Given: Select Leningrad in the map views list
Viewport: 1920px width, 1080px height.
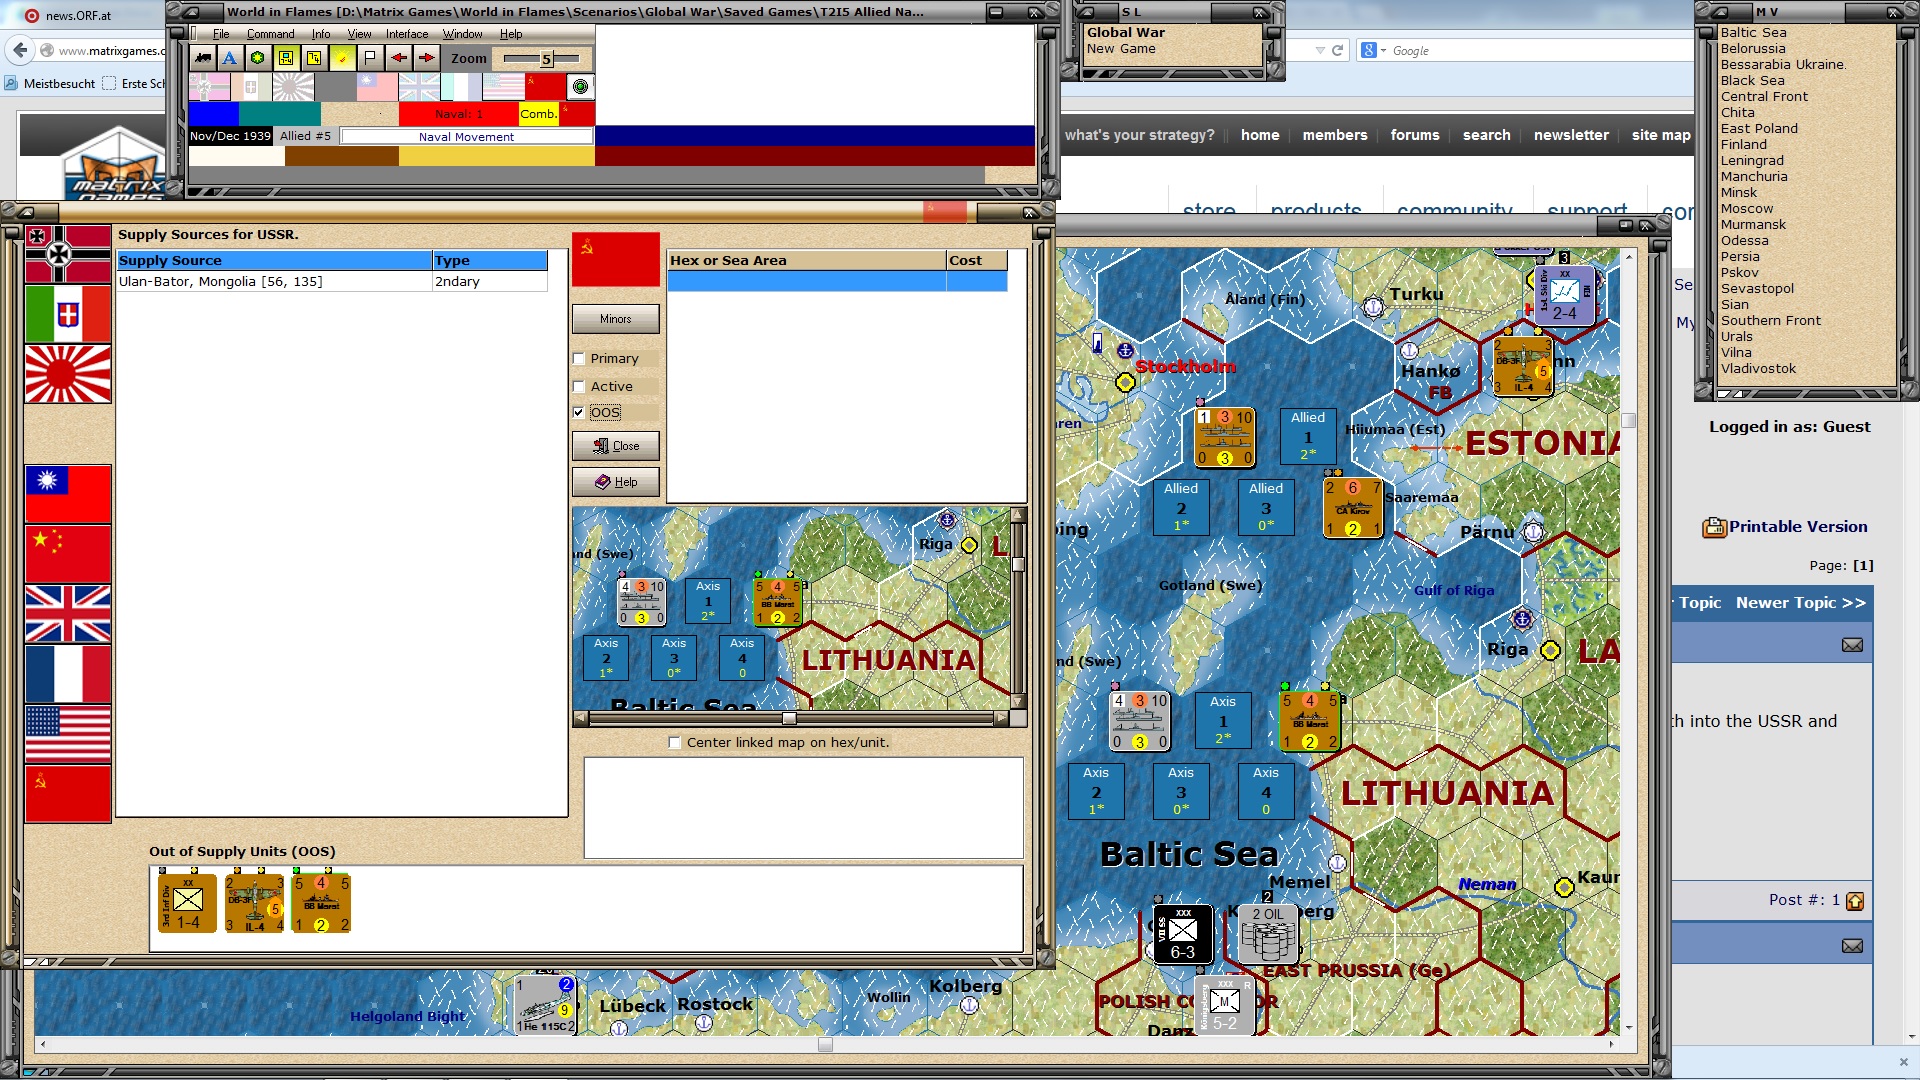Looking at the screenshot, I should pyautogui.click(x=1751, y=160).
